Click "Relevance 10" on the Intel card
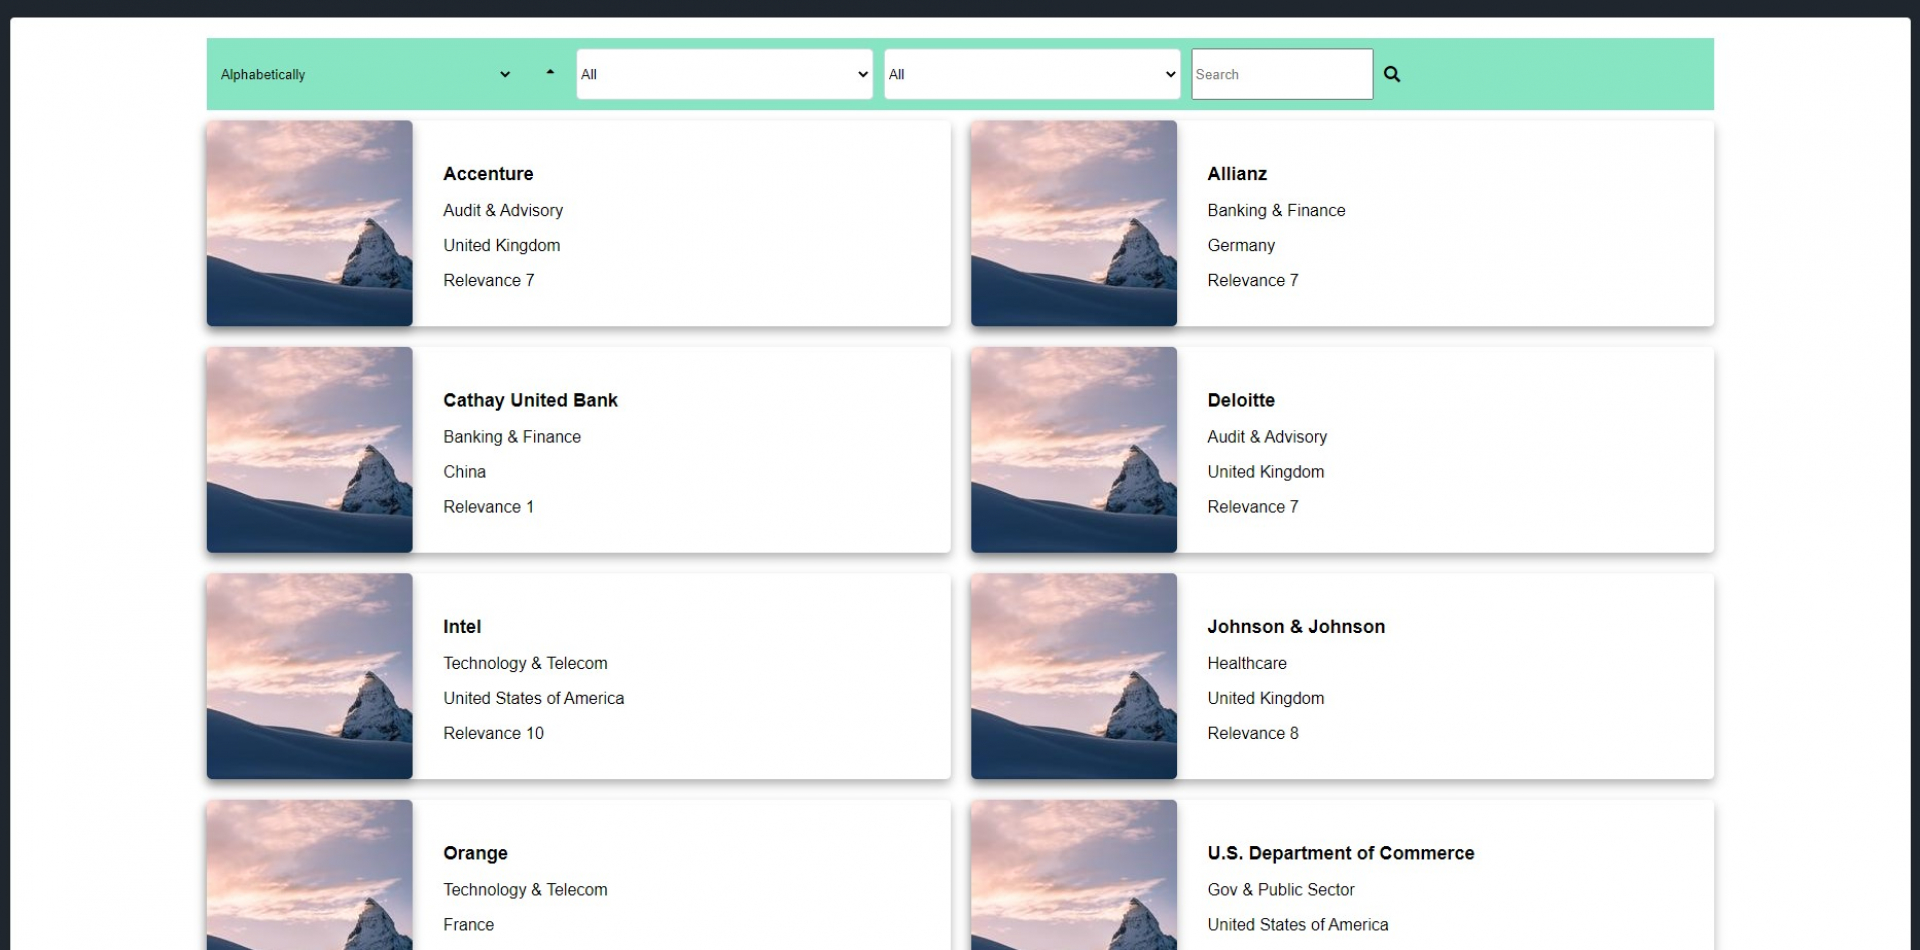The width and height of the screenshot is (1920, 950). pyautogui.click(x=493, y=733)
